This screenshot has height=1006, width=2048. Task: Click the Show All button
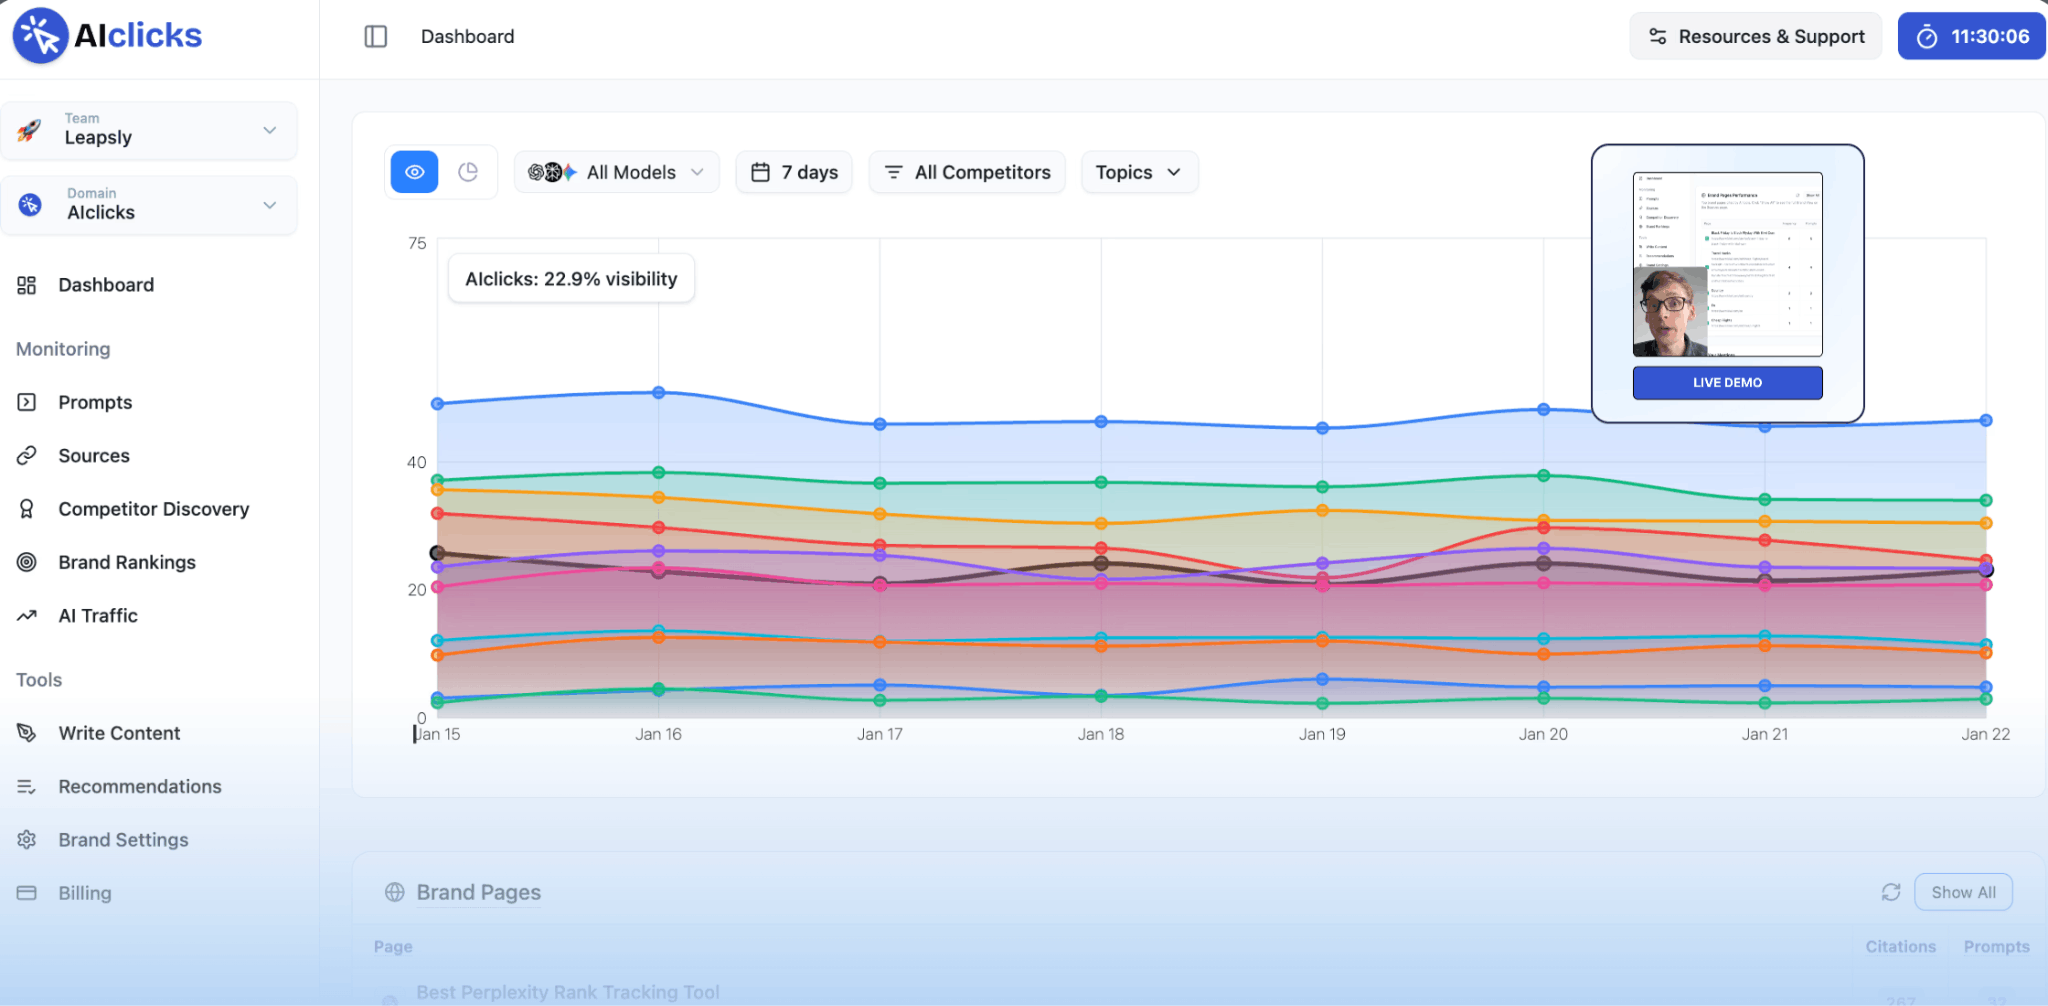coord(1963,891)
